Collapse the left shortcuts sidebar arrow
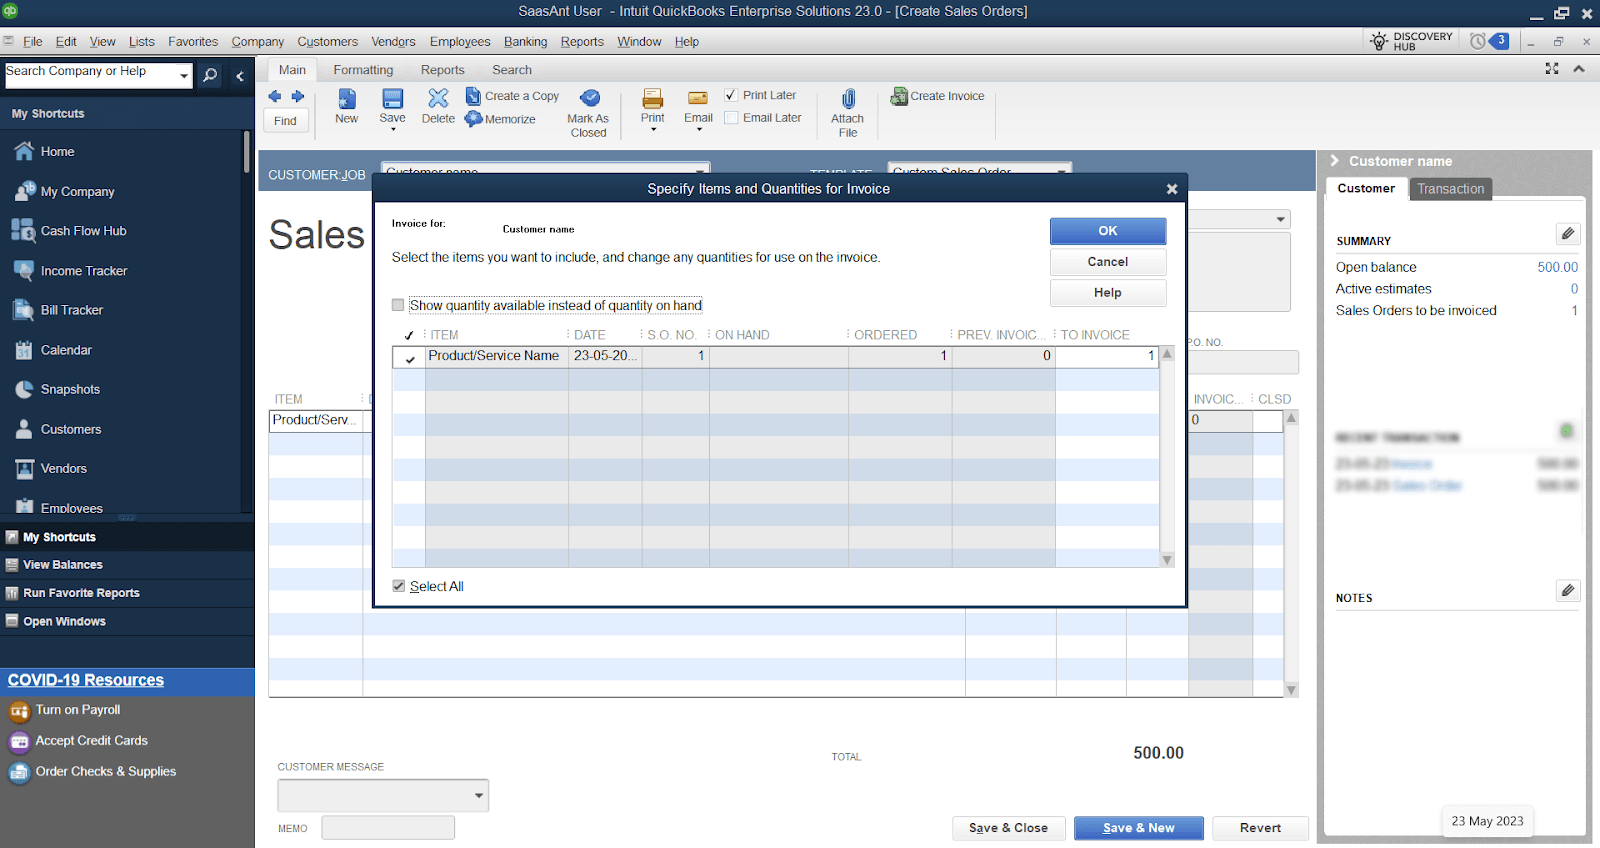Viewport: 1600px width, 848px height. pyautogui.click(x=240, y=76)
